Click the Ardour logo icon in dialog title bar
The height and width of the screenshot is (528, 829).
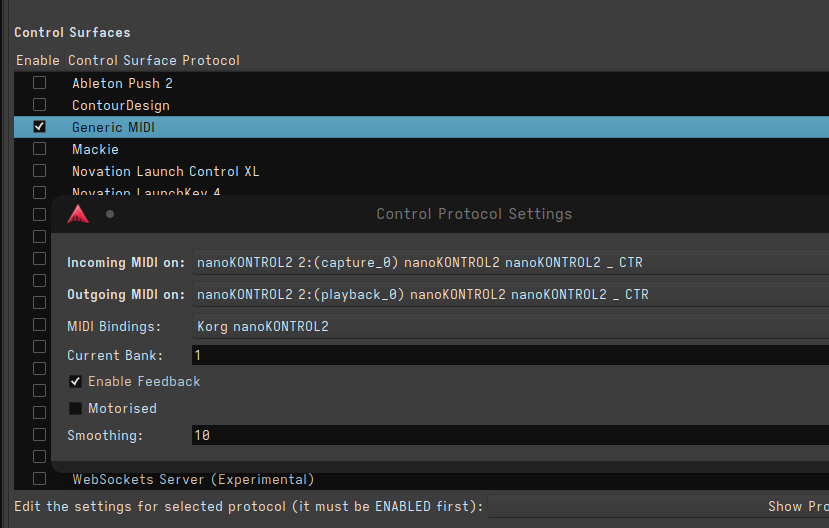pos(78,214)
